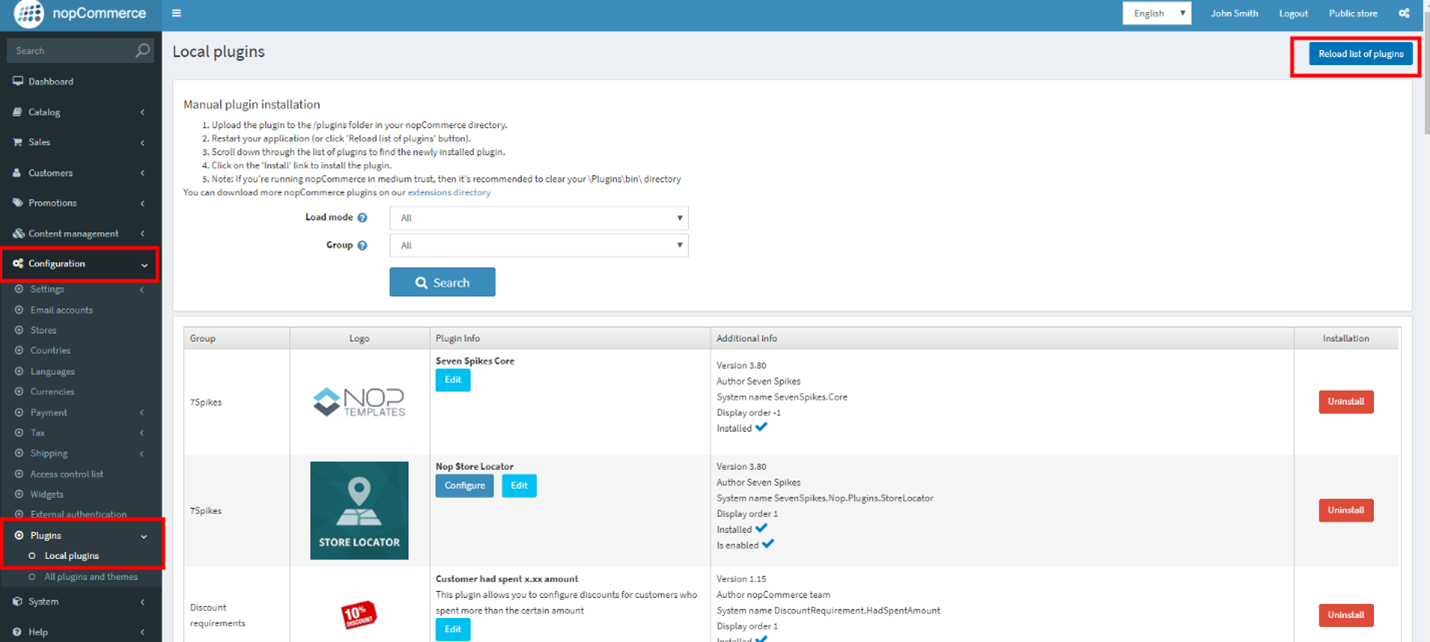The image size is (1430, 642).
Task: Open Currencies in the sidebar
Action: [x=52, y=392]
